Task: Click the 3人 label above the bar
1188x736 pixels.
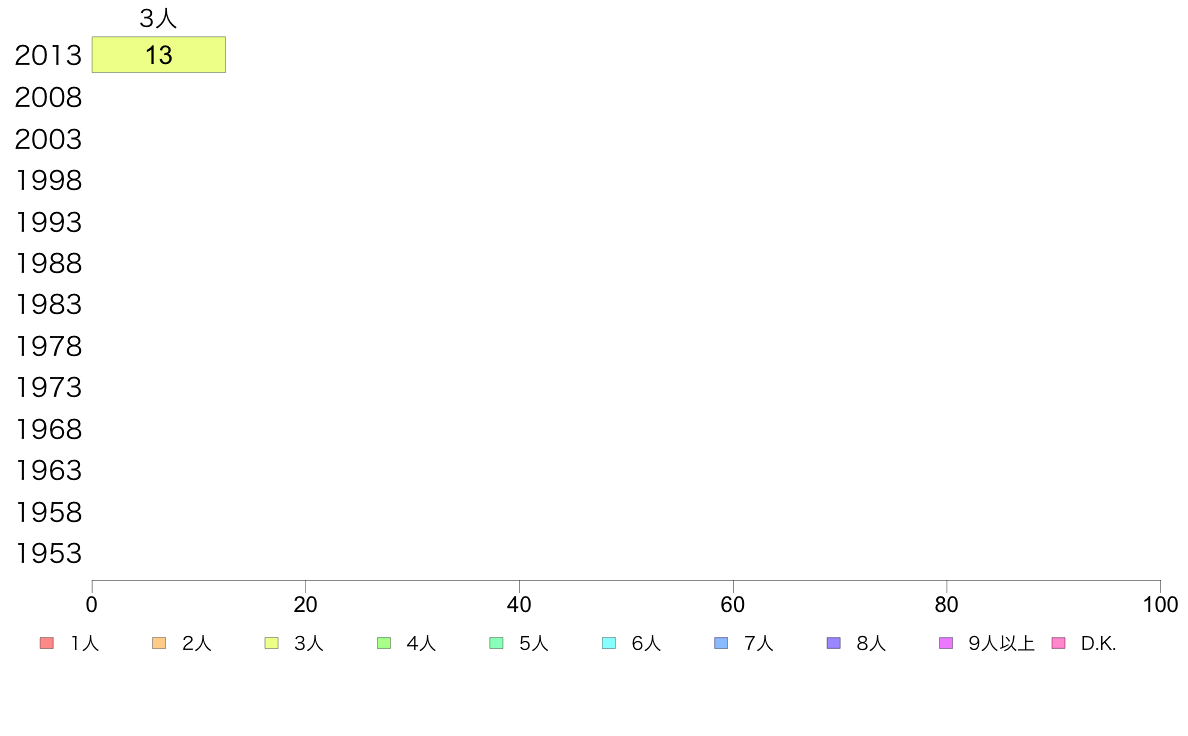Action: (158, 18)
